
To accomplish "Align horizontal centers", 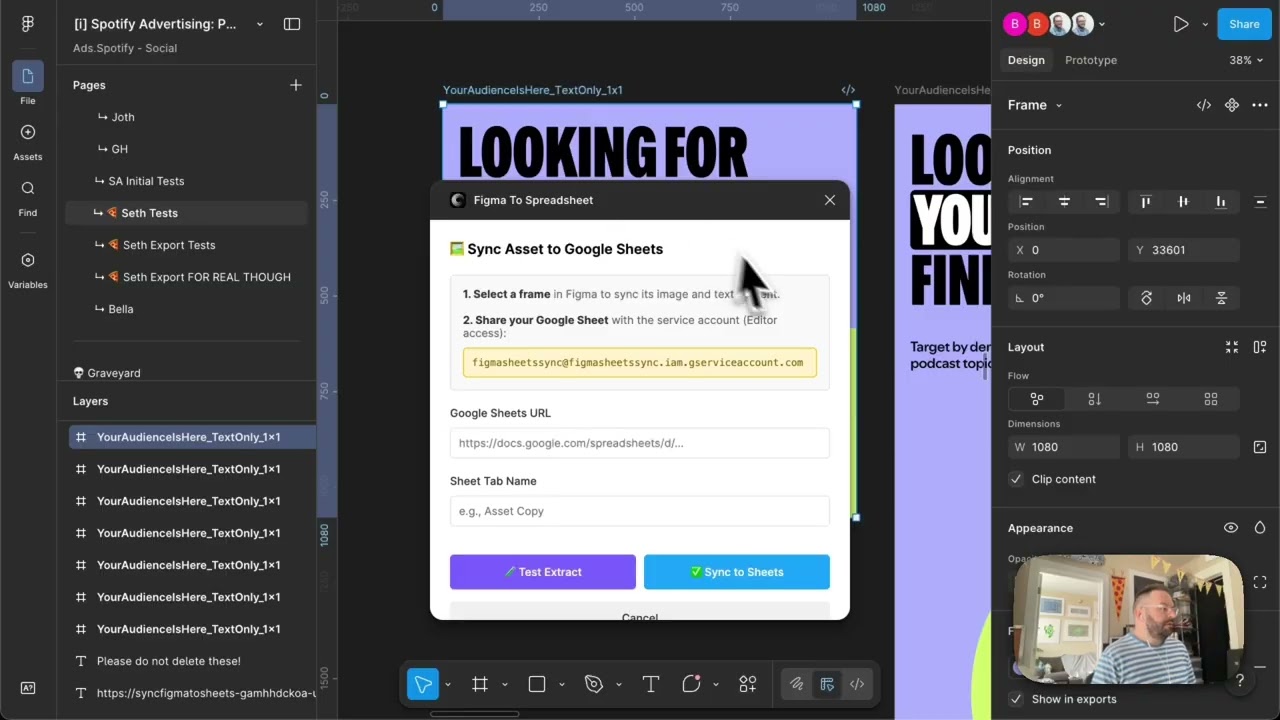I will click(1064, 202).
